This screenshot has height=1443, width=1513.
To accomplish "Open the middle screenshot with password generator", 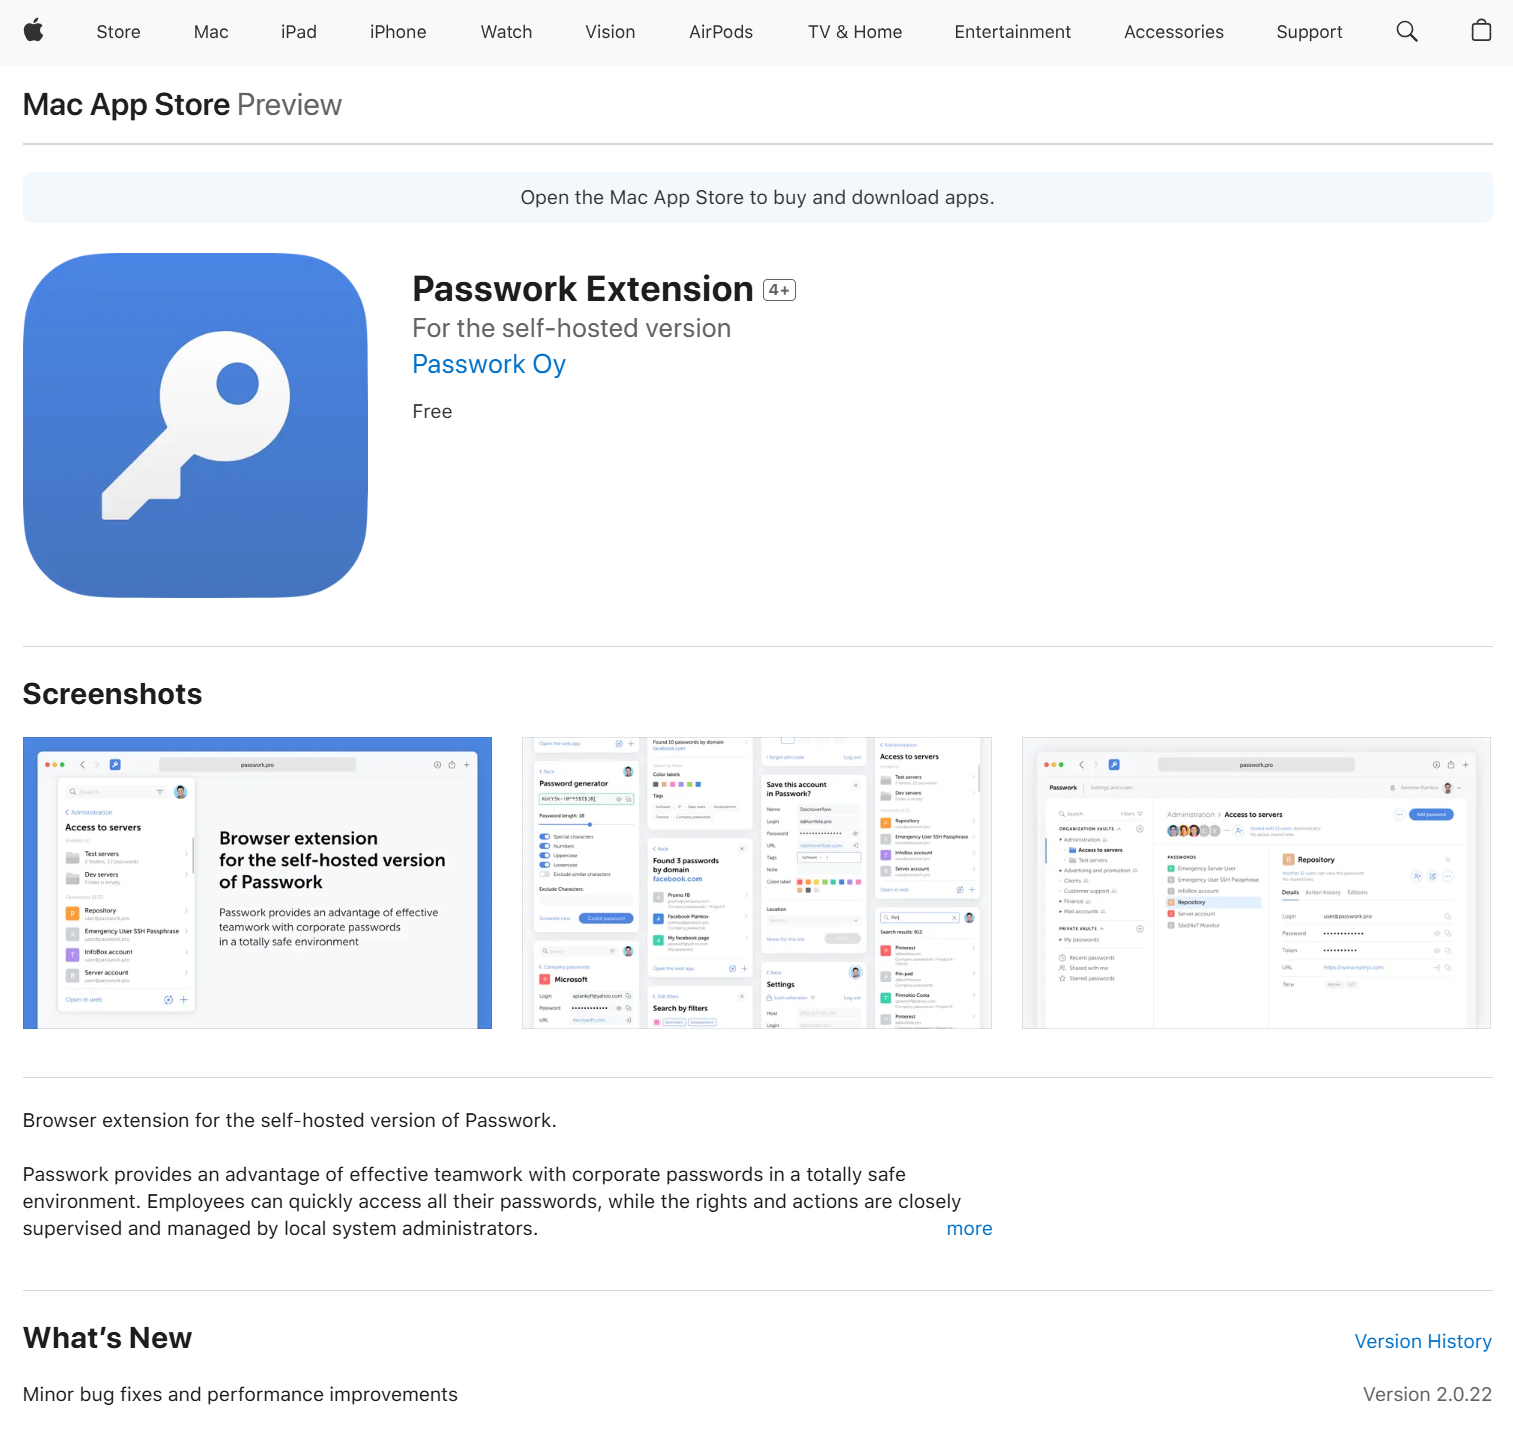I will [757, 883].
